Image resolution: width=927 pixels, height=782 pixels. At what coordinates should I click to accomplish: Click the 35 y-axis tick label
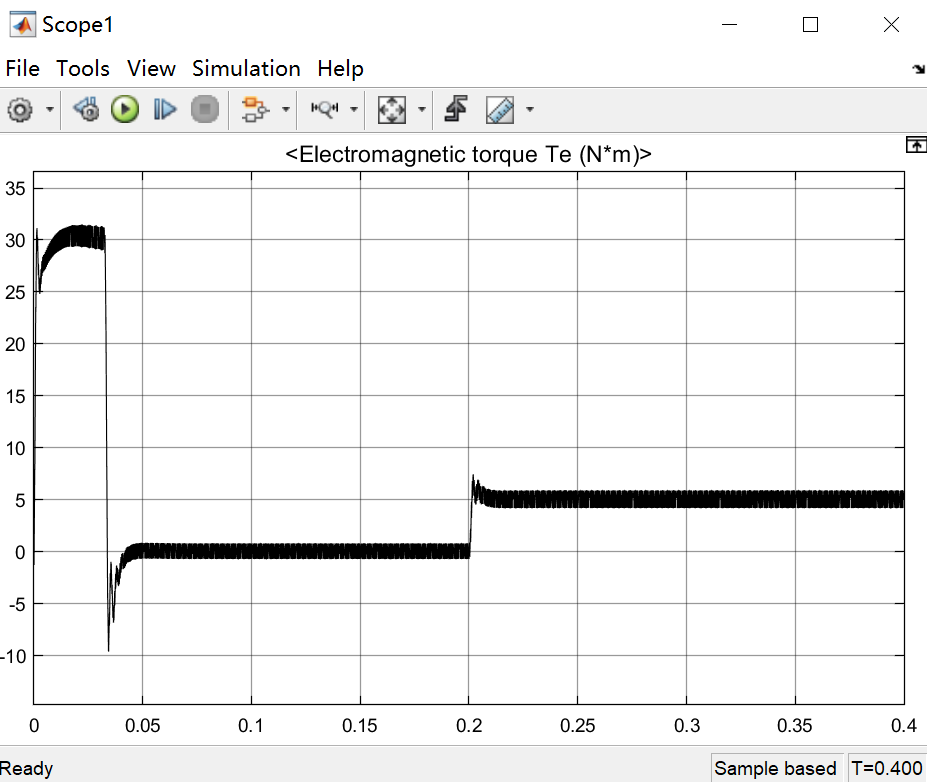coord(15,189)
